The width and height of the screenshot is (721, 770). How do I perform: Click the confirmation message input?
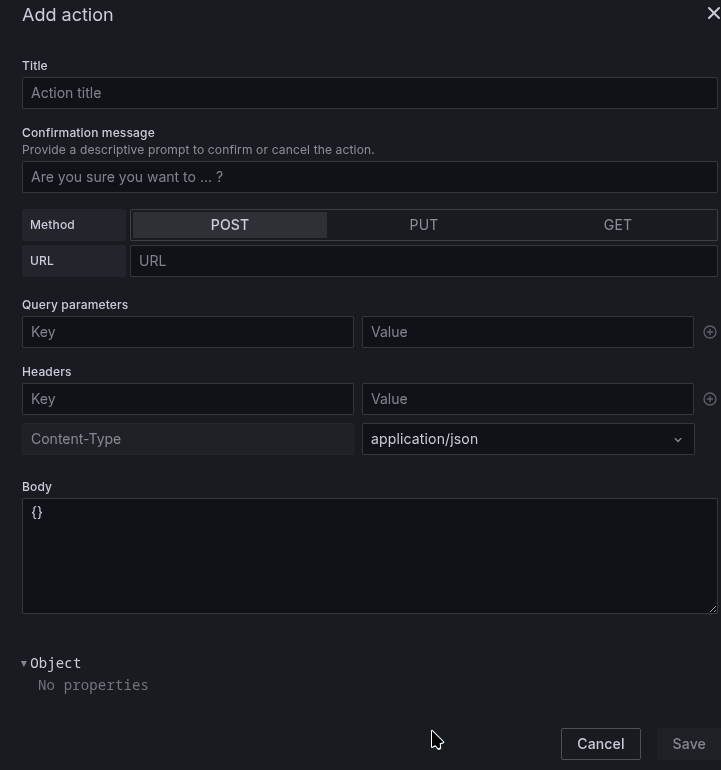click(369, 177)
